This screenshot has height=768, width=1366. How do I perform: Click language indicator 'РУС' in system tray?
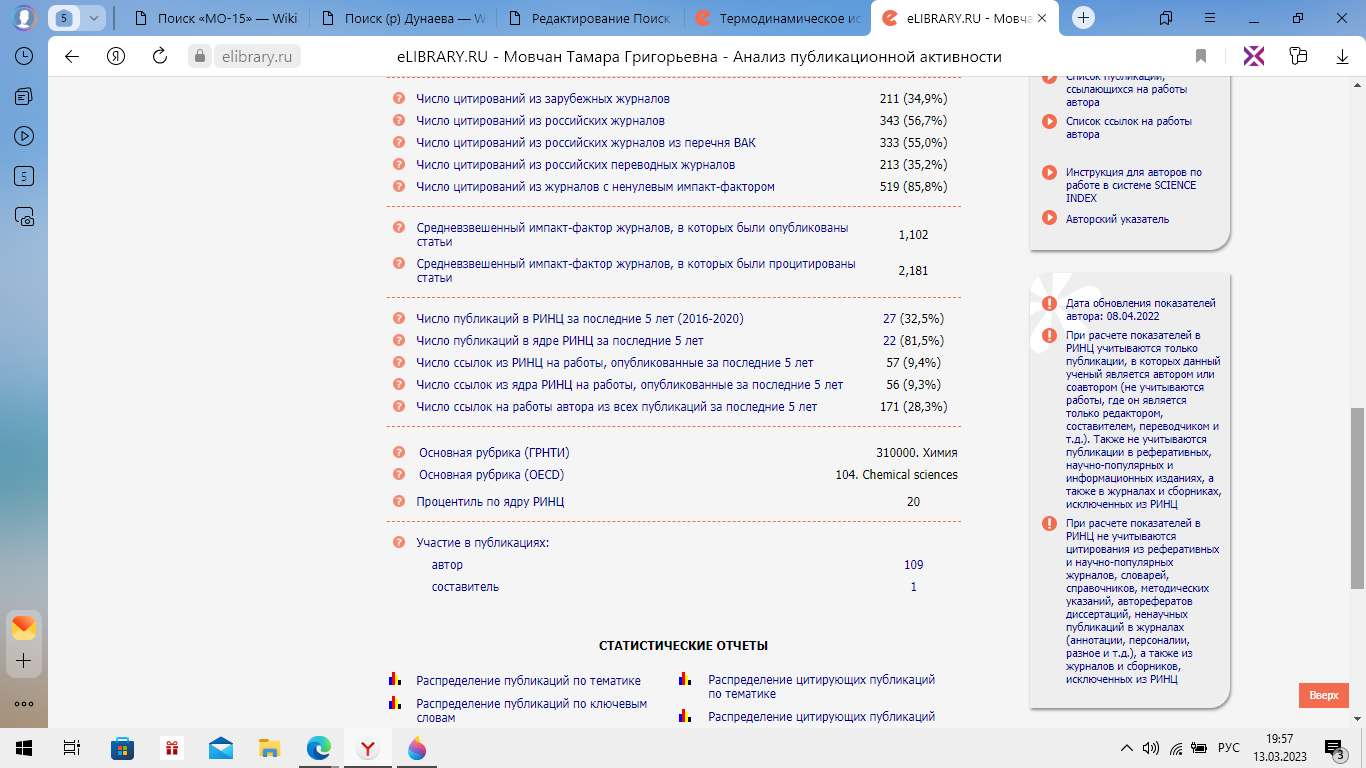[x=1228, y=748]
